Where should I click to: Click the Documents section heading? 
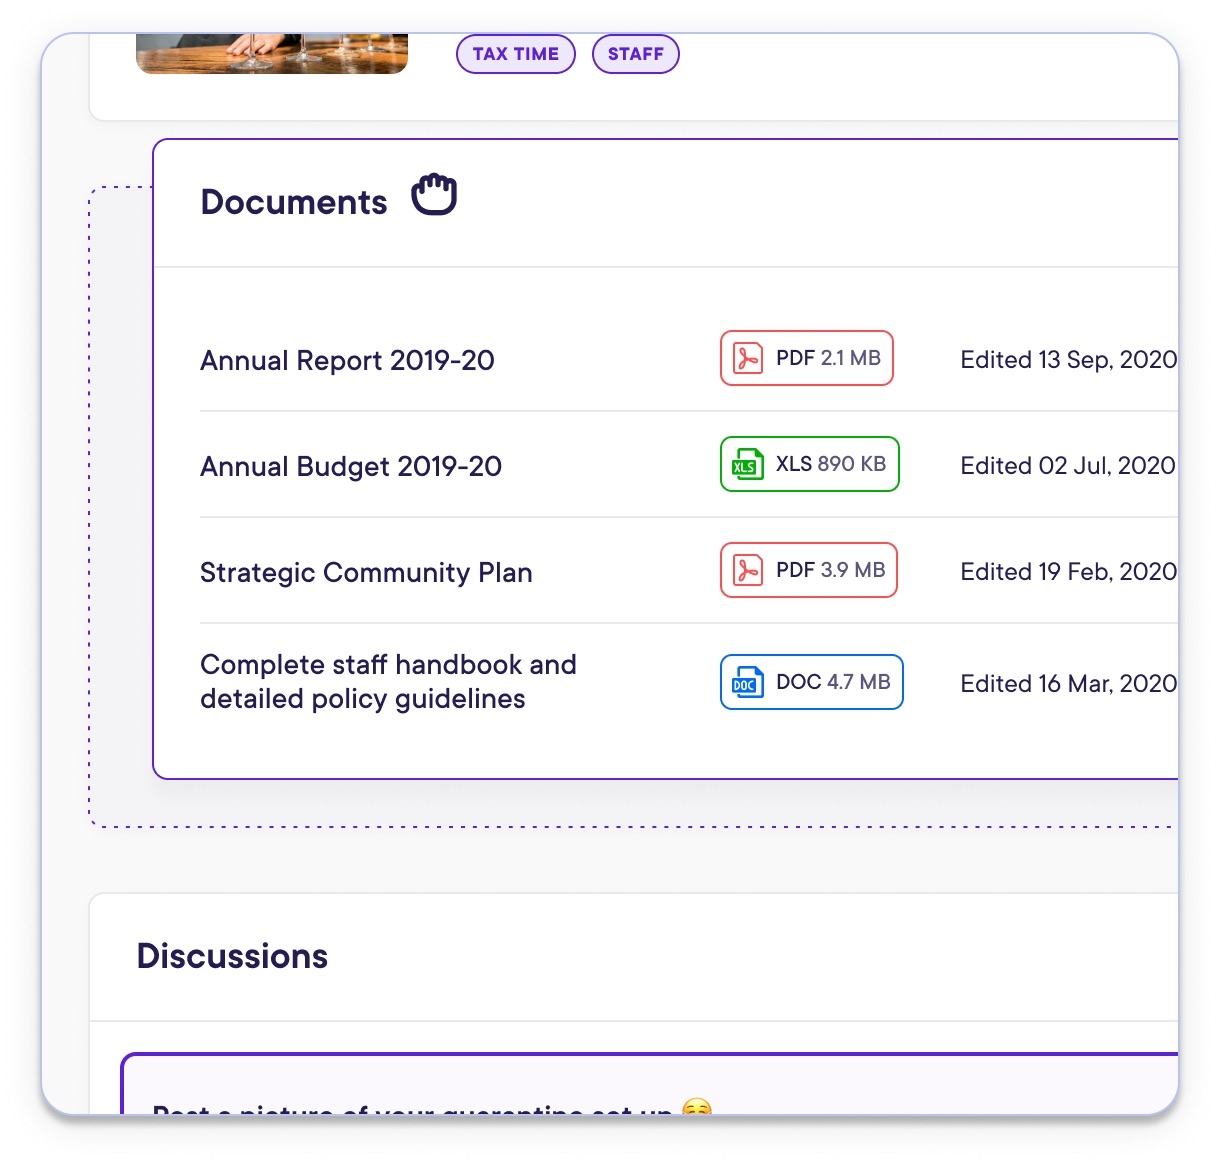(293, 202)
